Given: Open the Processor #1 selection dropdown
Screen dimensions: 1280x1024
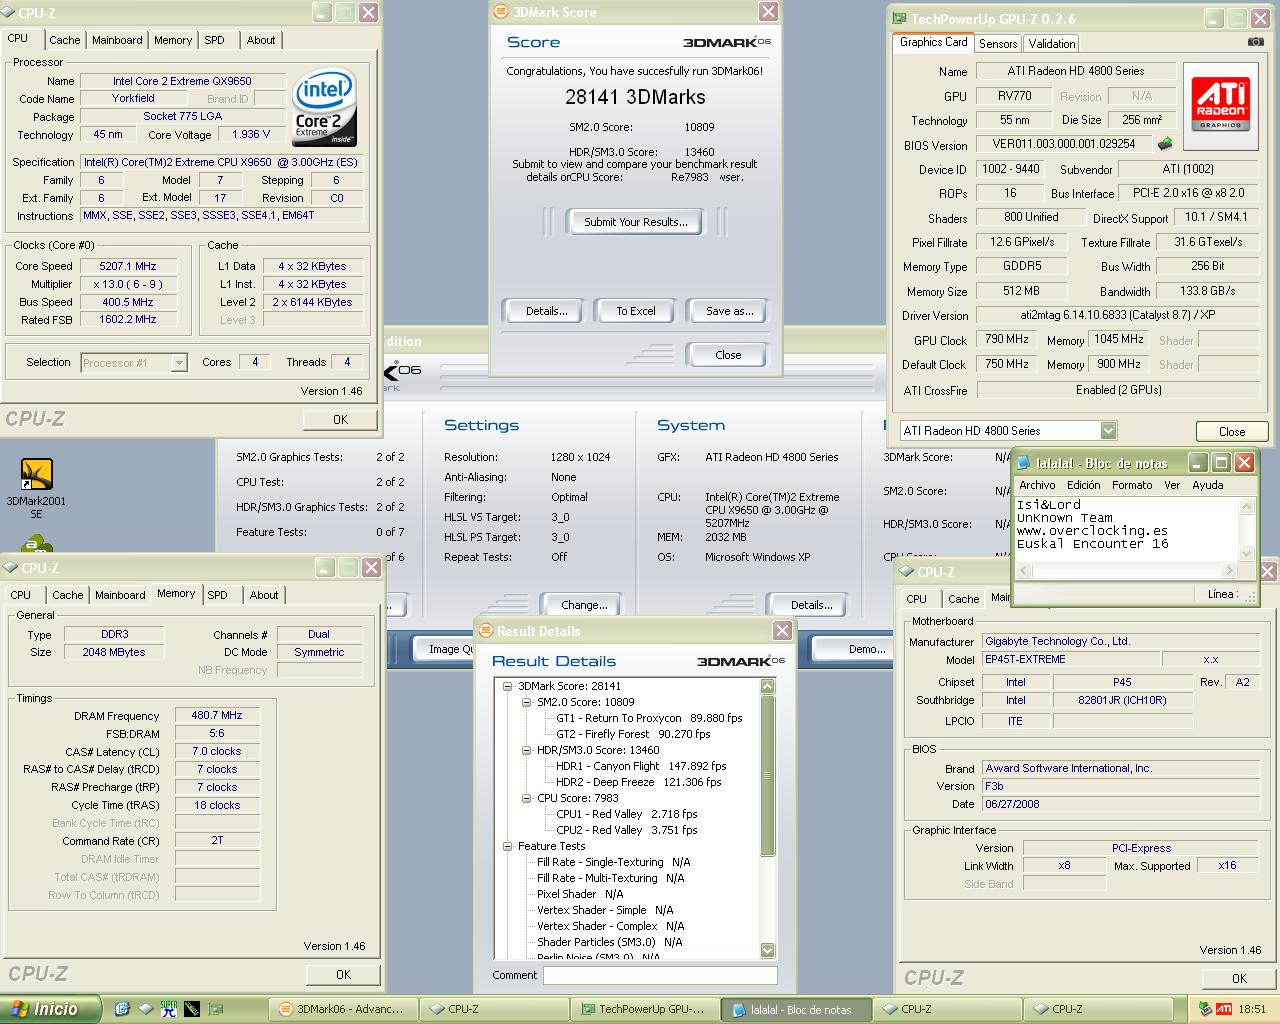Looking at the screenshot, I should 179,363.
